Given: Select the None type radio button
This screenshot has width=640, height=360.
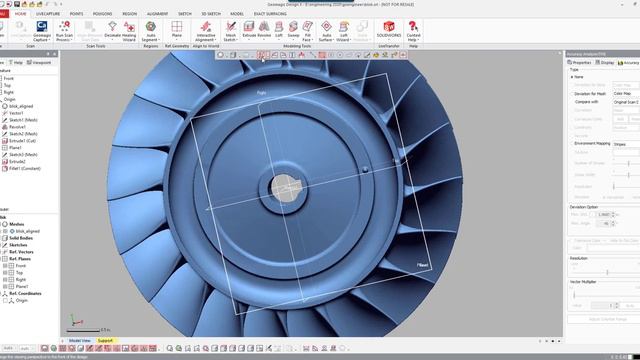Looking at the screenshot, I should point(572,77).
